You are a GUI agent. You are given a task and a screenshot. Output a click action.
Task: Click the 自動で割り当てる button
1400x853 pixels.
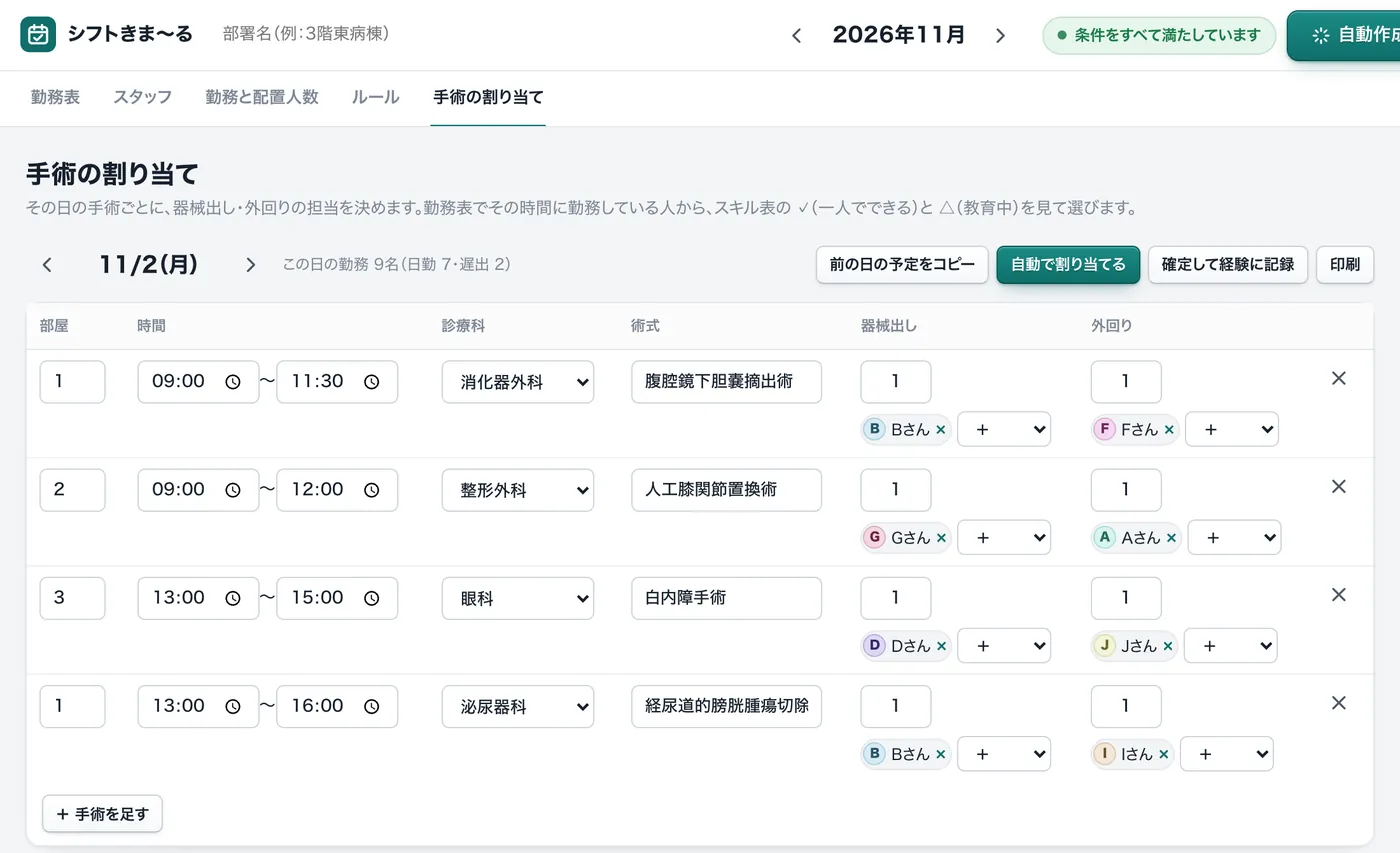[1068, 265]
